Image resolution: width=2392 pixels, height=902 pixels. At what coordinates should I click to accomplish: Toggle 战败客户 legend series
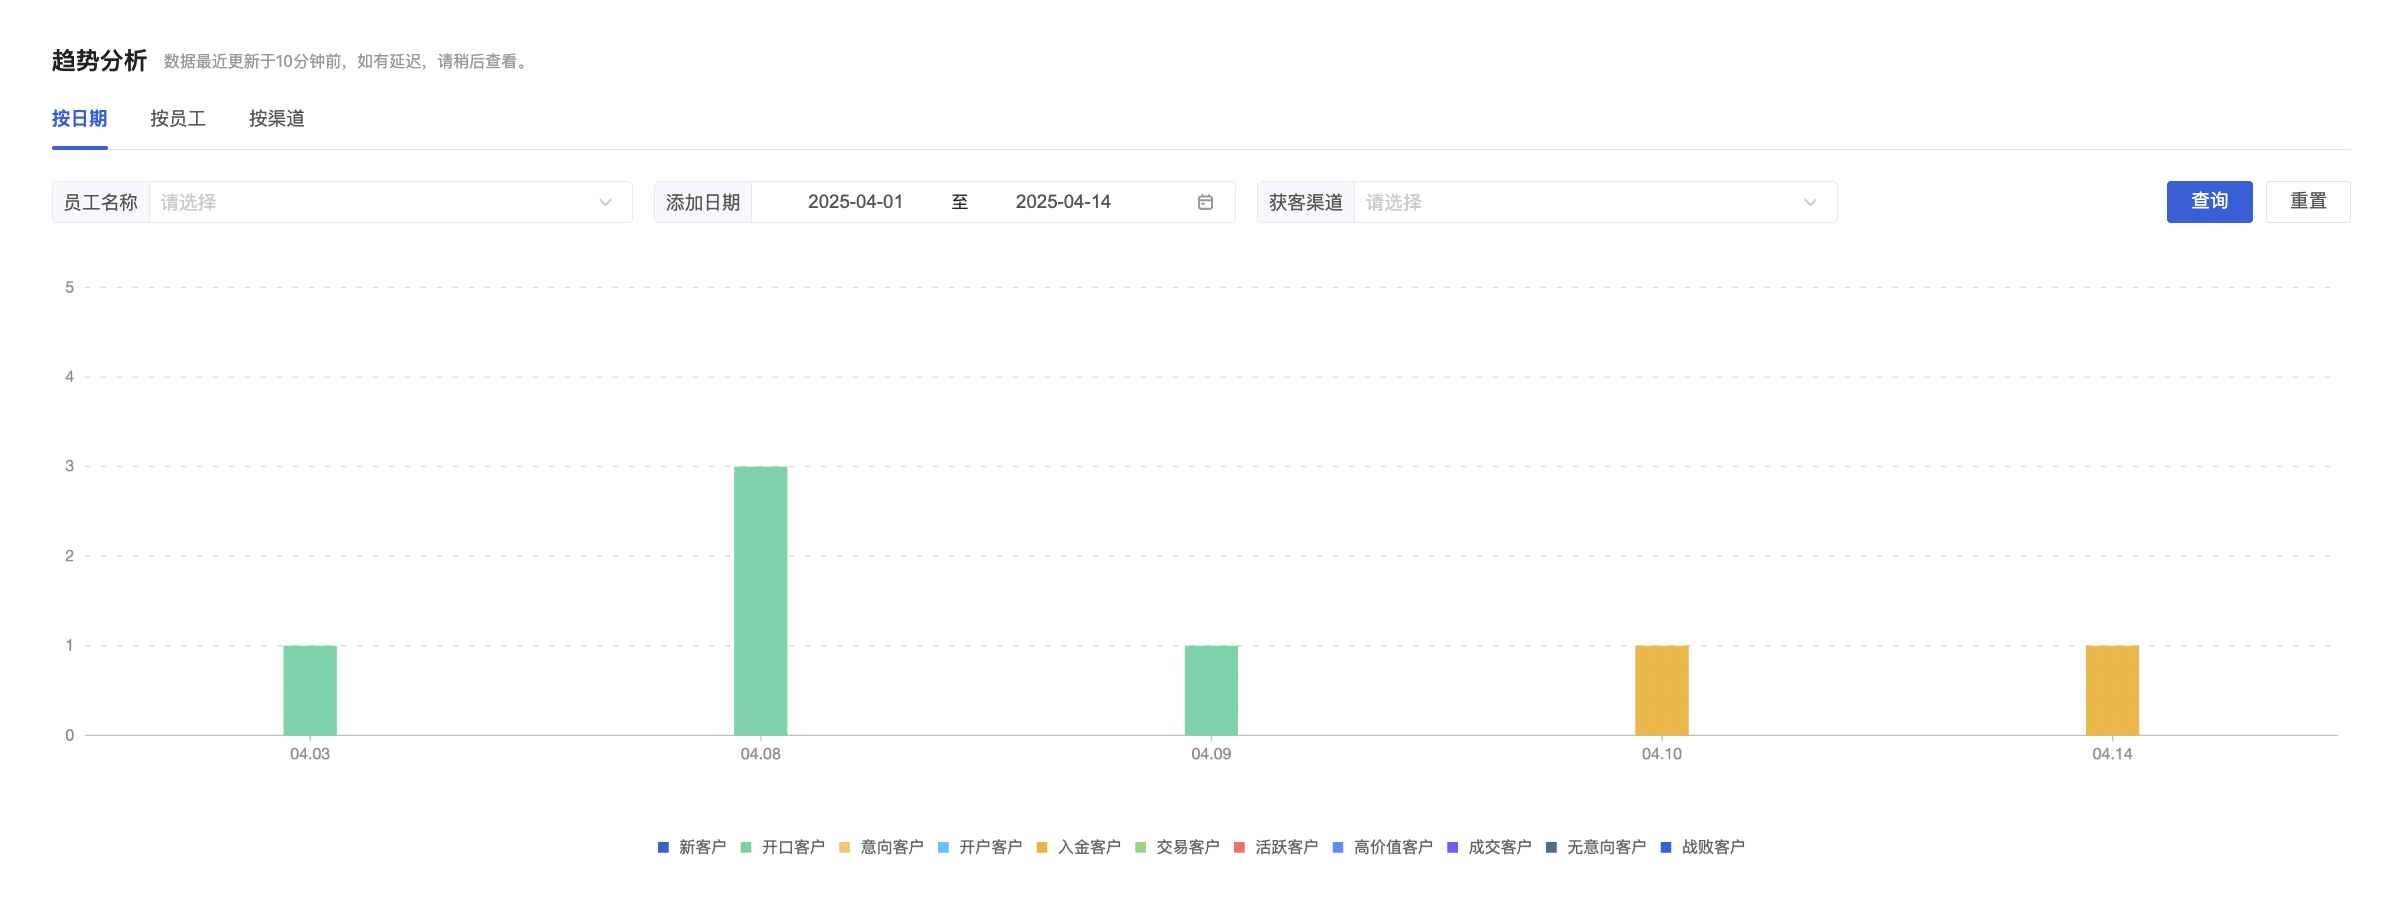(1703, 847)
